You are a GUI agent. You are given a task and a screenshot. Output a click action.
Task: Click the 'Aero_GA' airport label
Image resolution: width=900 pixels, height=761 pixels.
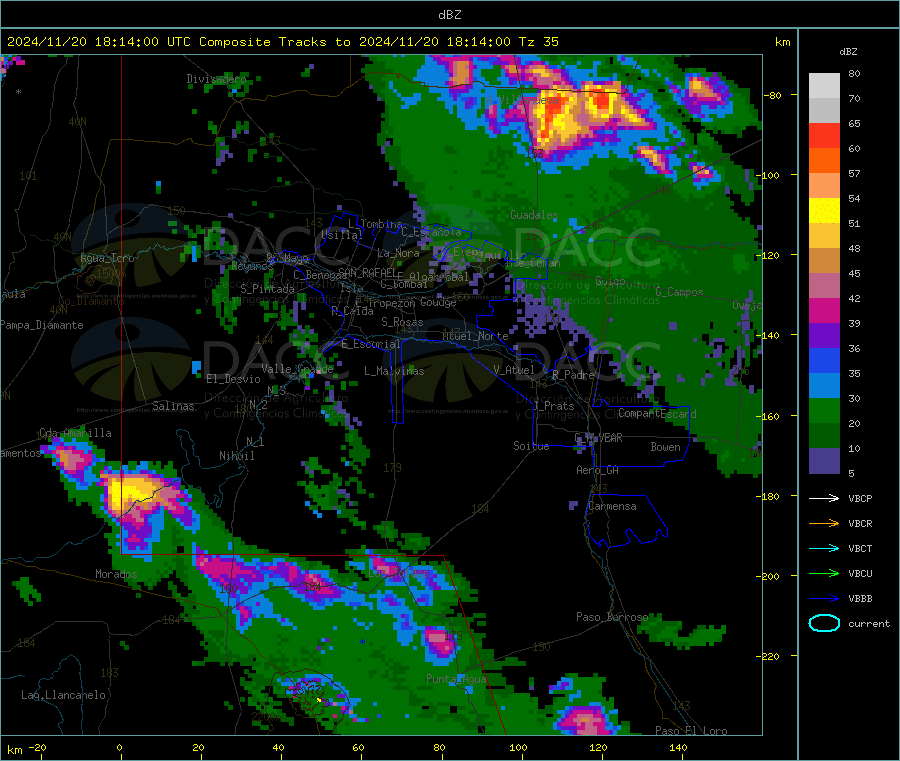point(598,470)
